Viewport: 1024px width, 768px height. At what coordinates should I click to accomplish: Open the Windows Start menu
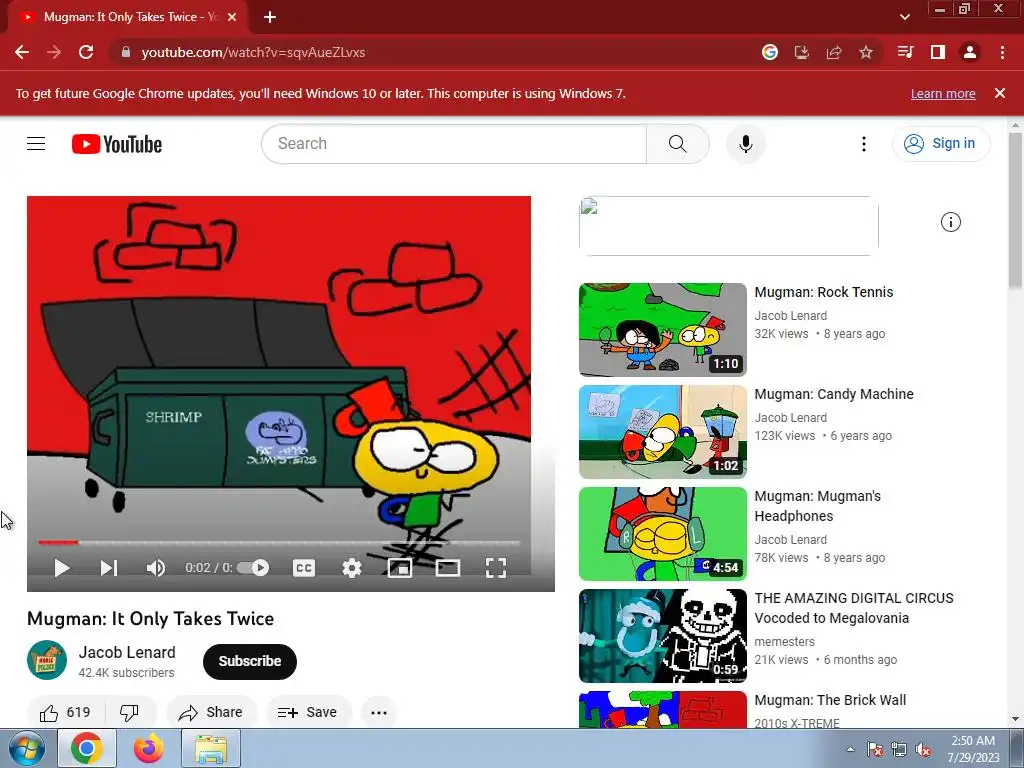[26, 749]
